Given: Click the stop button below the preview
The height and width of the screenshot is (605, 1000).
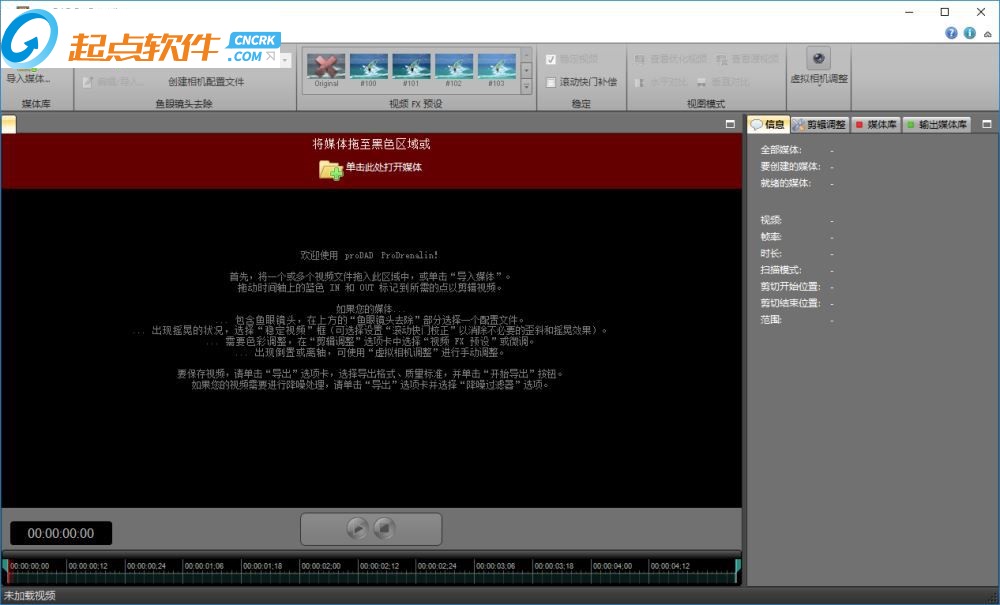Looking at the screenshot, I should click(x=384, y=528).
